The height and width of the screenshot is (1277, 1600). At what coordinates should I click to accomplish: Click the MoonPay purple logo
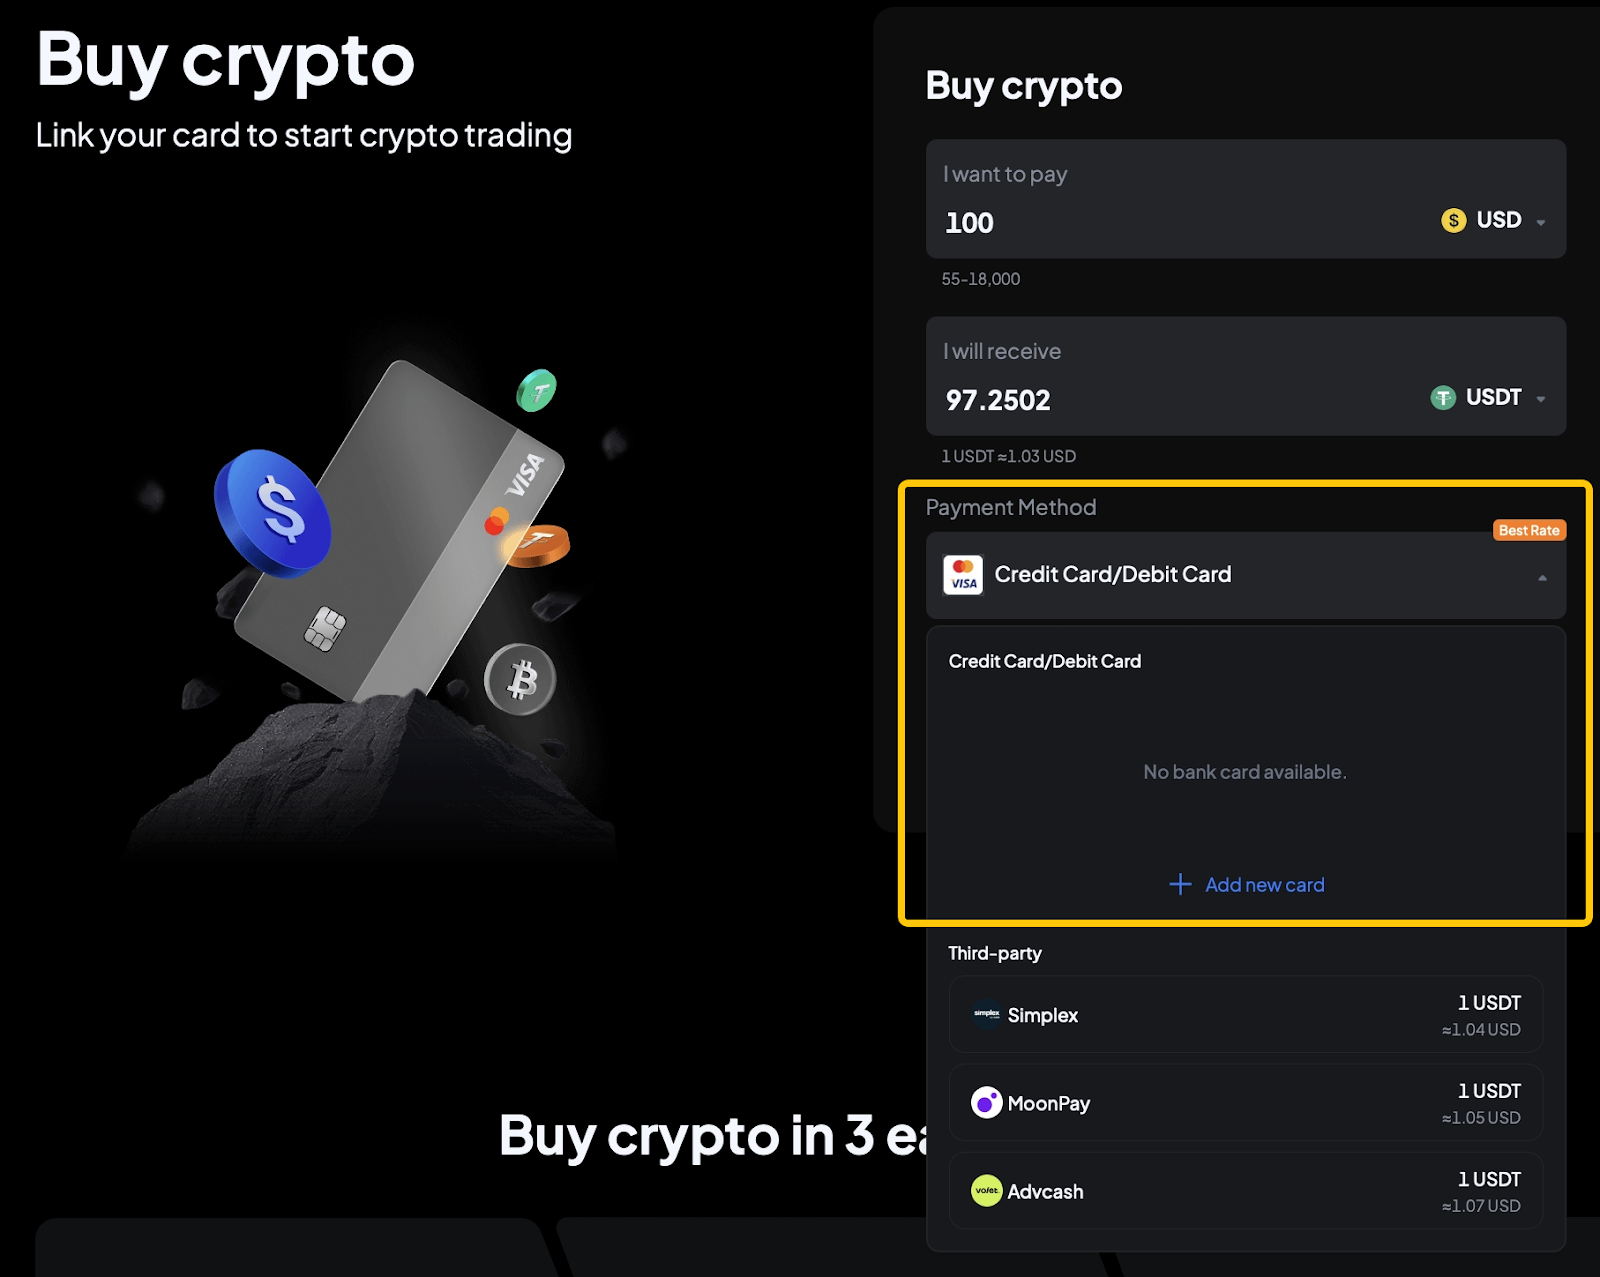pos(986,1103)
